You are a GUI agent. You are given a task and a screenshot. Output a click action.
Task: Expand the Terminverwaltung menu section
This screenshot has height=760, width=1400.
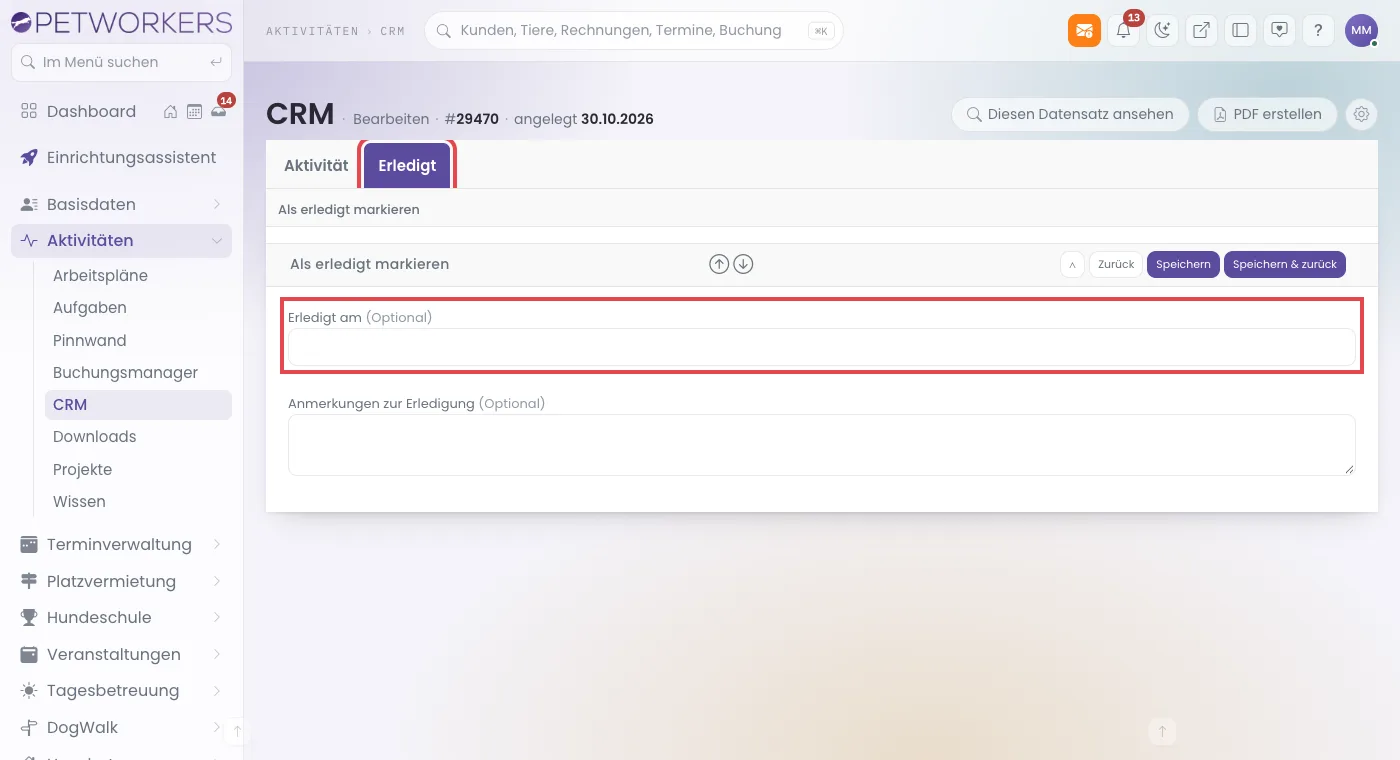(121, 544)
